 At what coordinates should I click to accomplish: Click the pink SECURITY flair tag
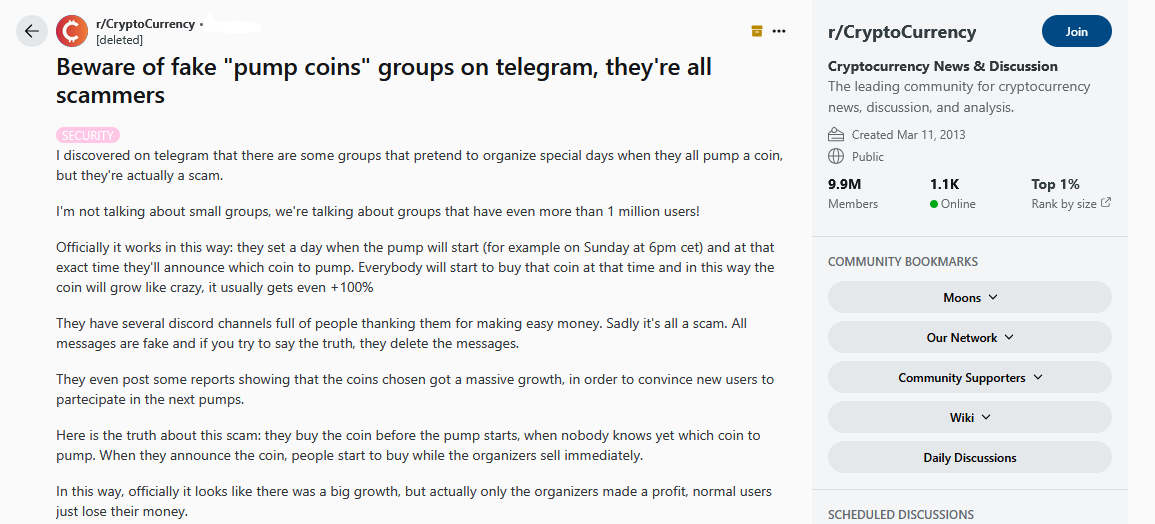coord(88,136)
